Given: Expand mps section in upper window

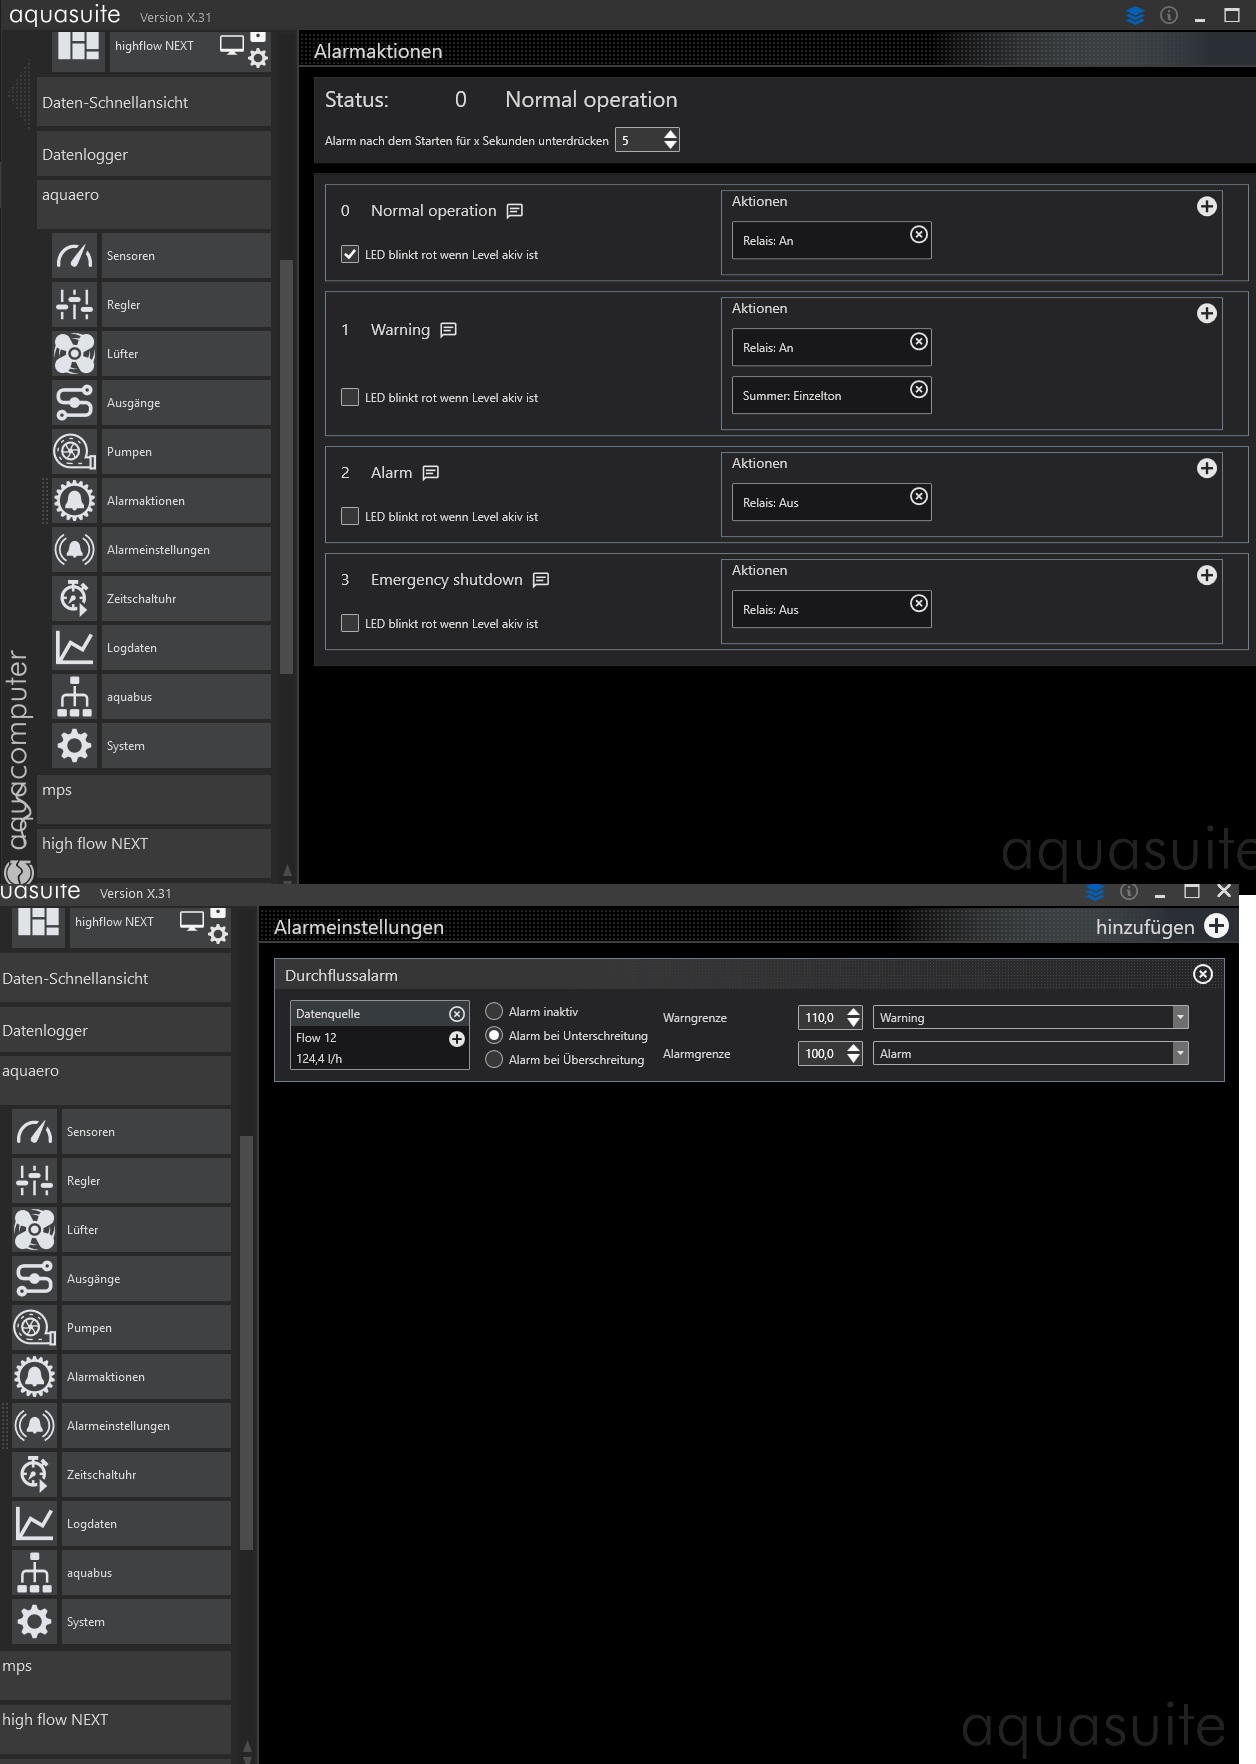Looking at the screenshot, I should pyautogui.click(x=154, y=799).
